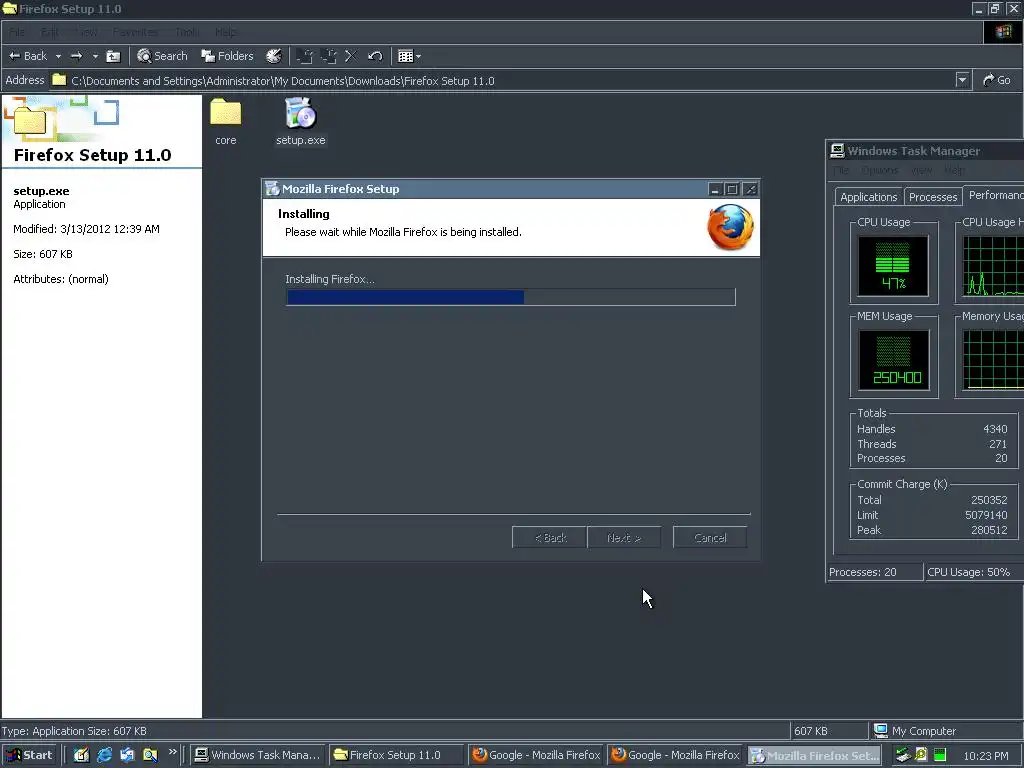
Task: Go up one folder level
Action: click(x=113, y=56)
